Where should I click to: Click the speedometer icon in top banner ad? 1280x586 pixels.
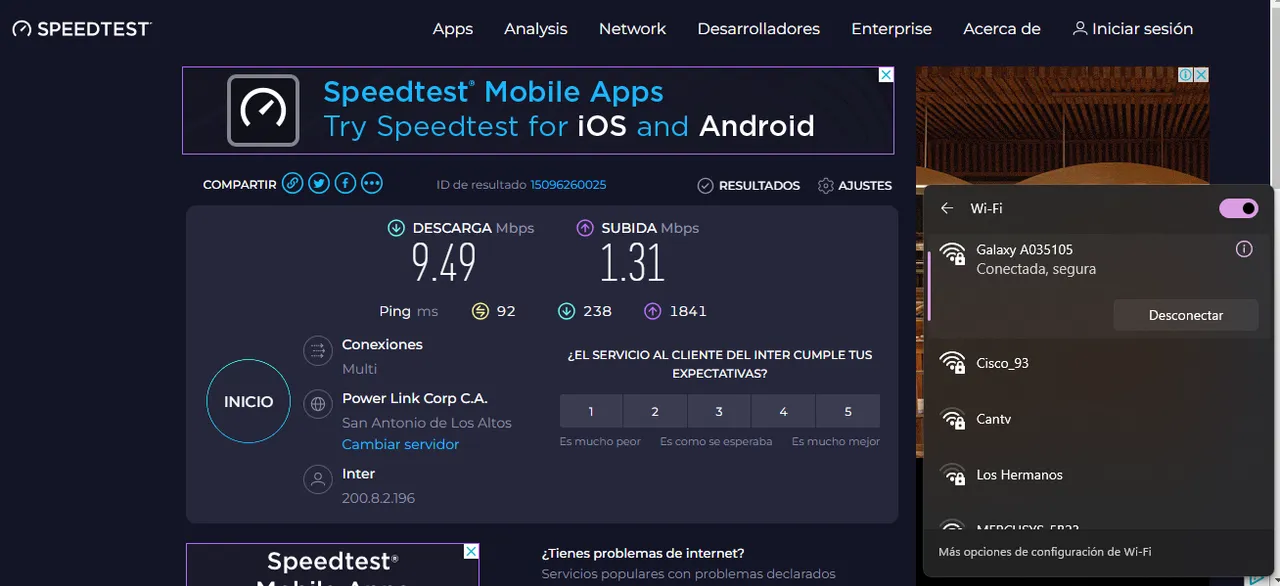pos(263,110)
